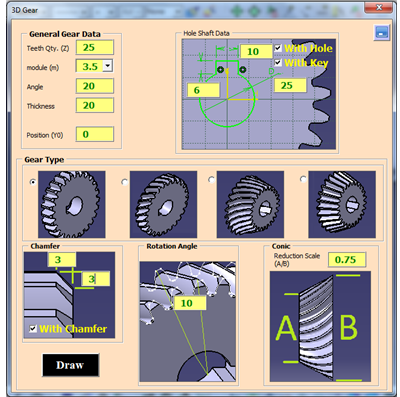Close the 3D Gear dialog
Viewport: 400px width, 397px height.
pos(378,8)
